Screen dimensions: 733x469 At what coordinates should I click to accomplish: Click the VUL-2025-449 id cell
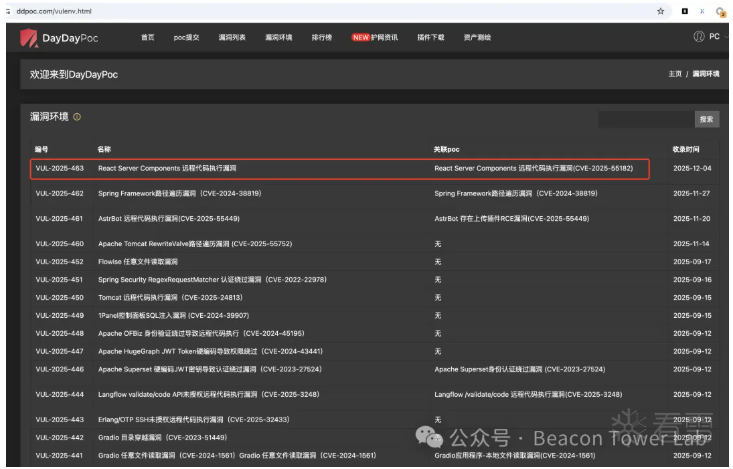coord(59,316)
